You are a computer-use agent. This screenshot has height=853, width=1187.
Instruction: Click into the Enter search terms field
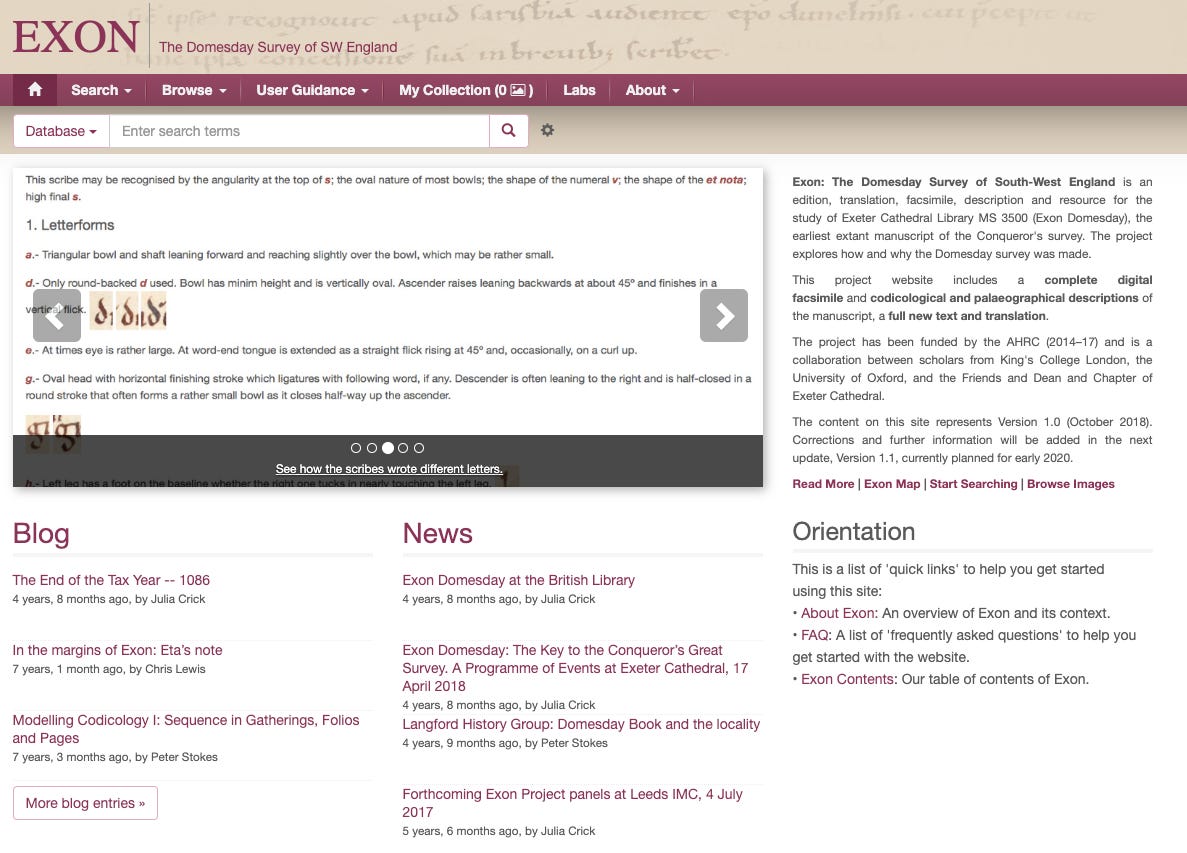300,131
